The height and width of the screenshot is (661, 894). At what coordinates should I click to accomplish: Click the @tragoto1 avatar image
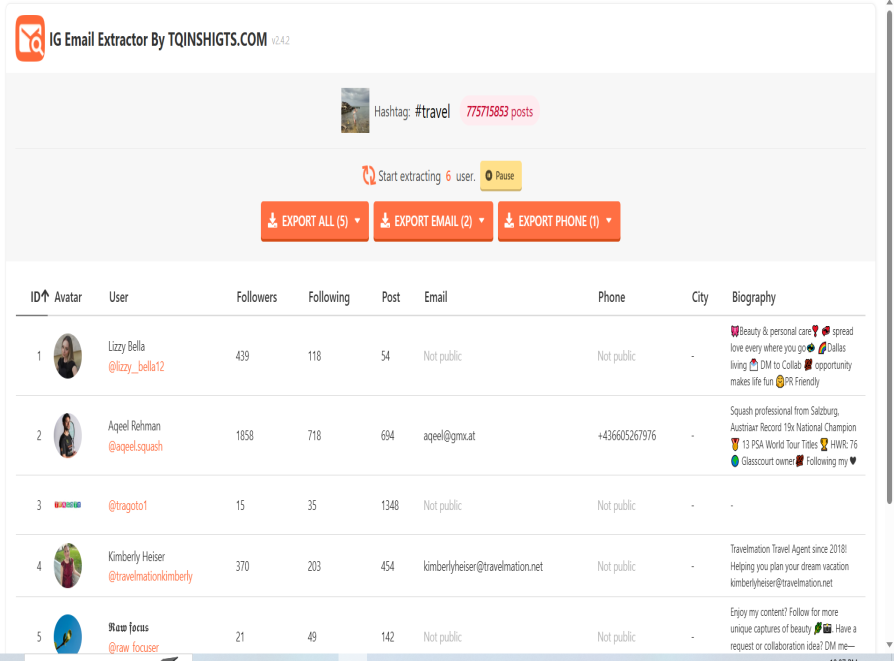[68, 505]
